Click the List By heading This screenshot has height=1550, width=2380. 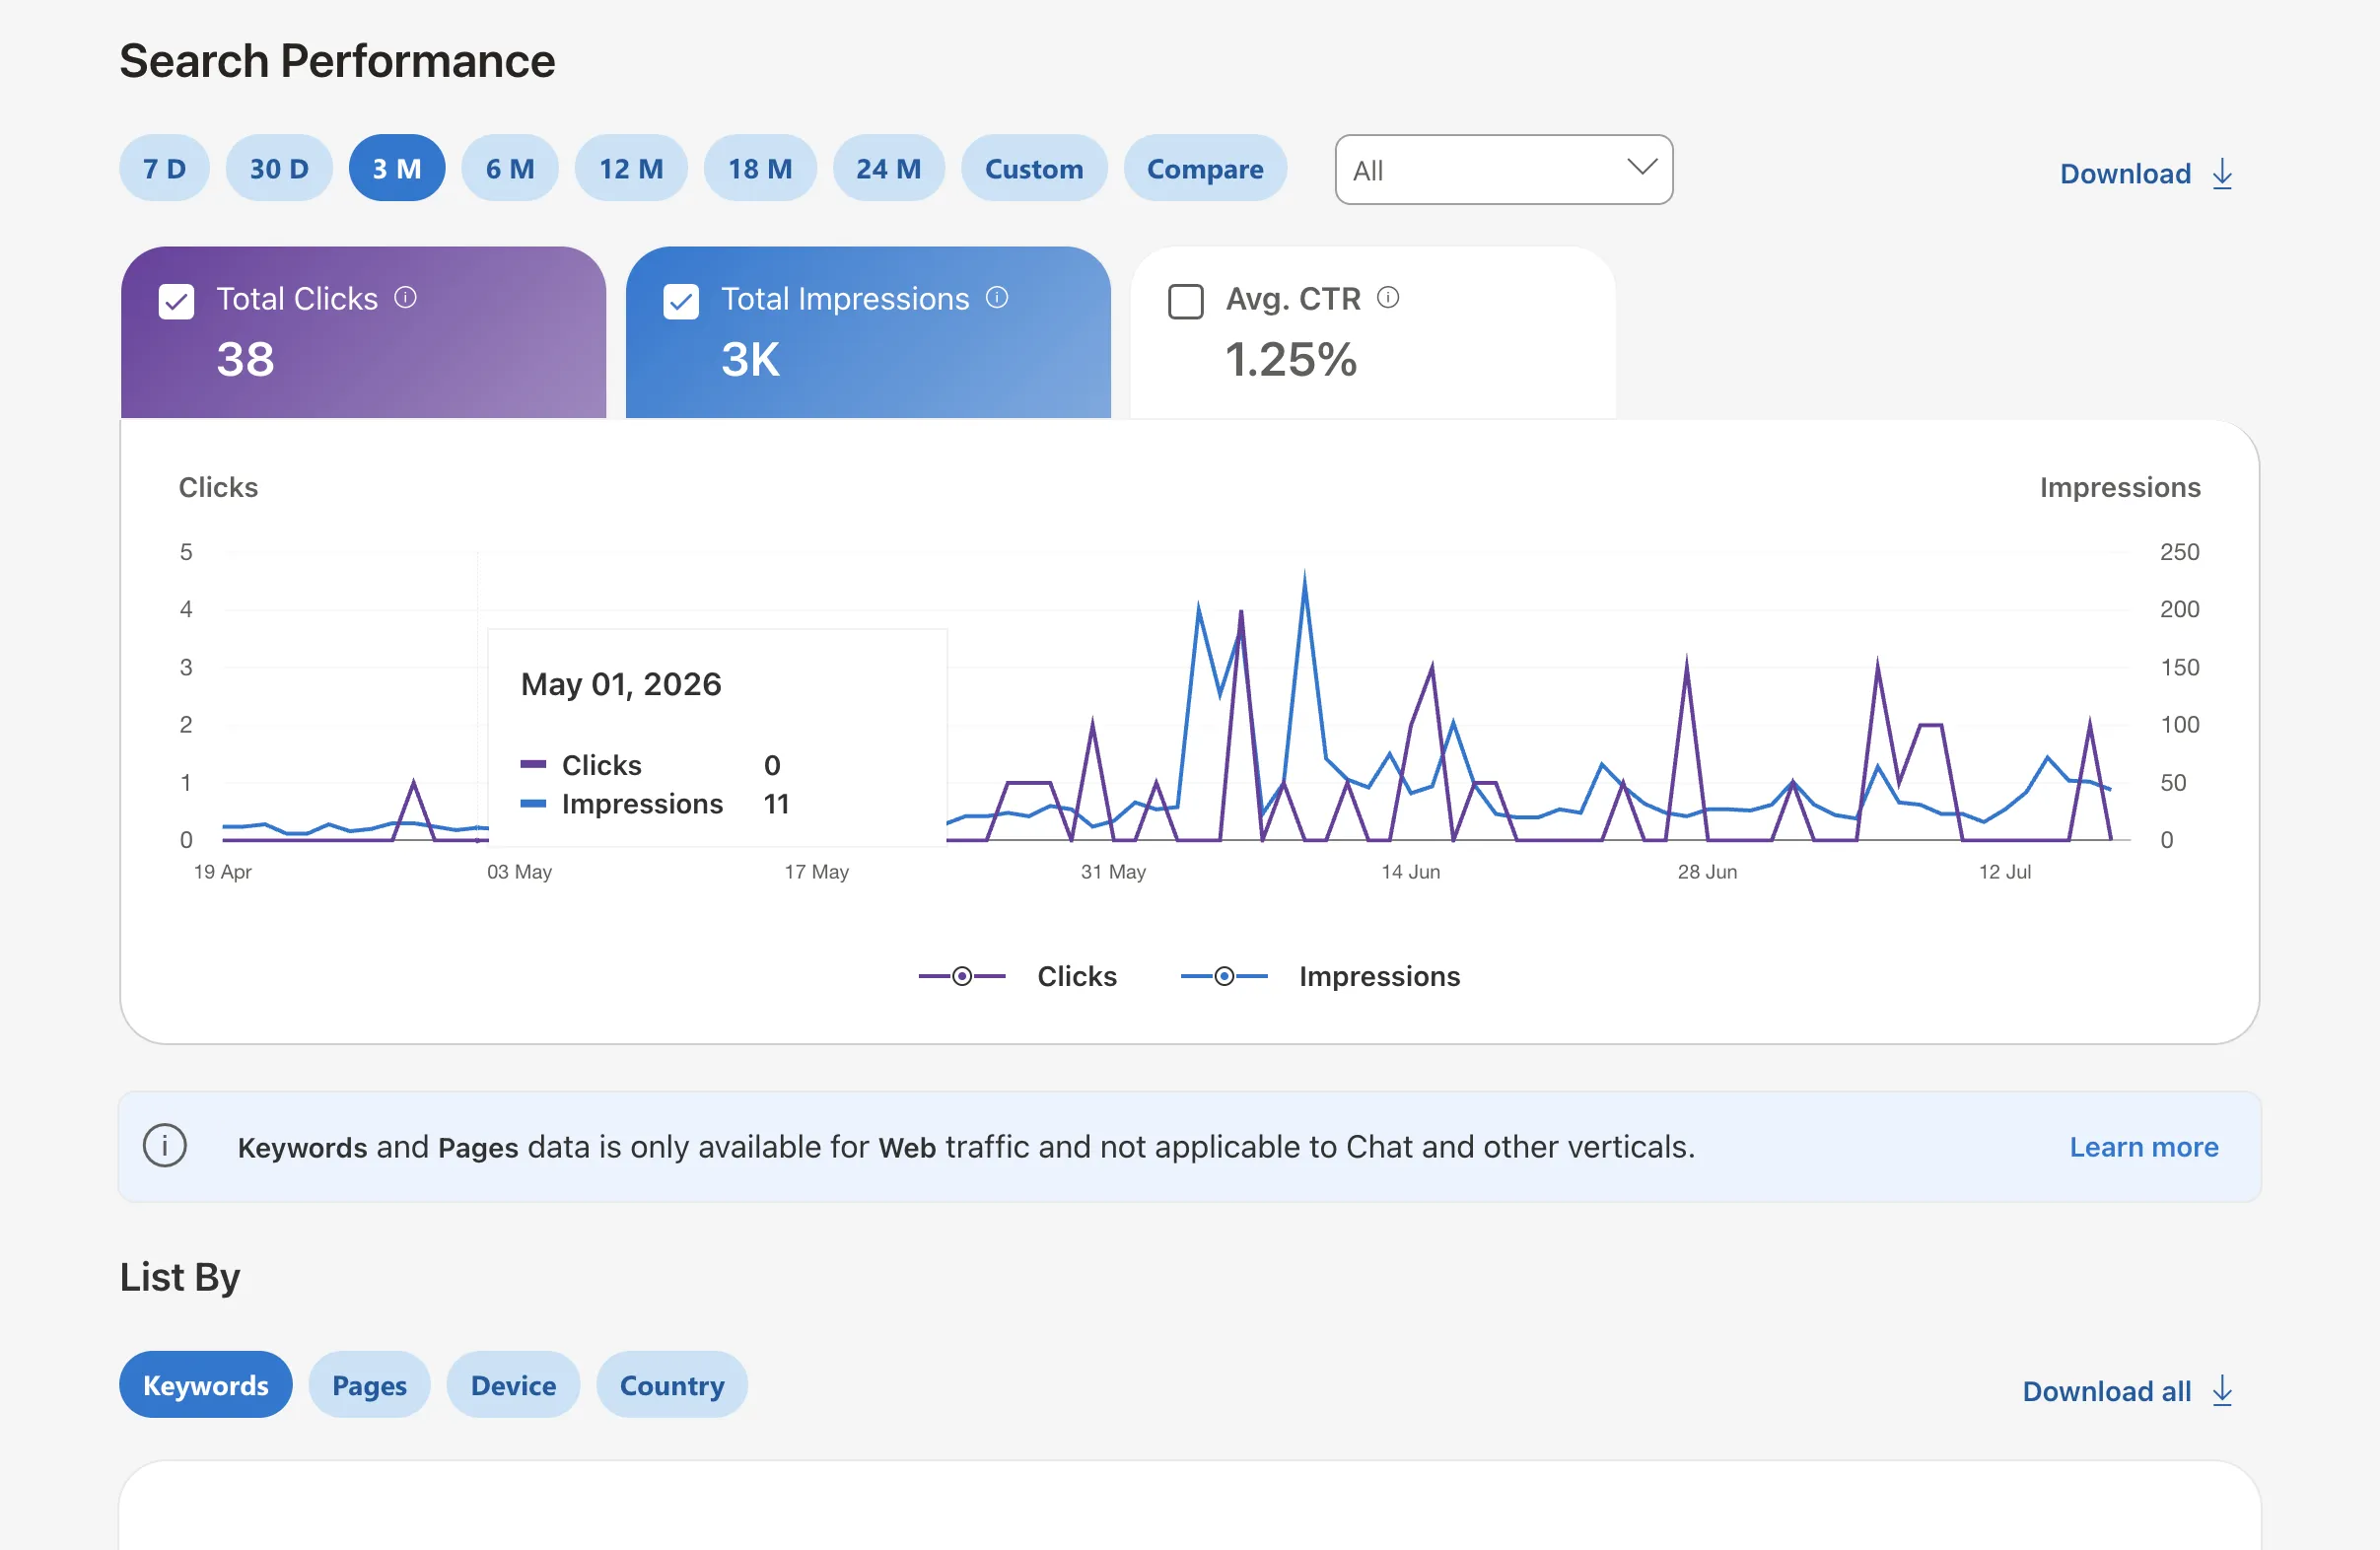180,1277
